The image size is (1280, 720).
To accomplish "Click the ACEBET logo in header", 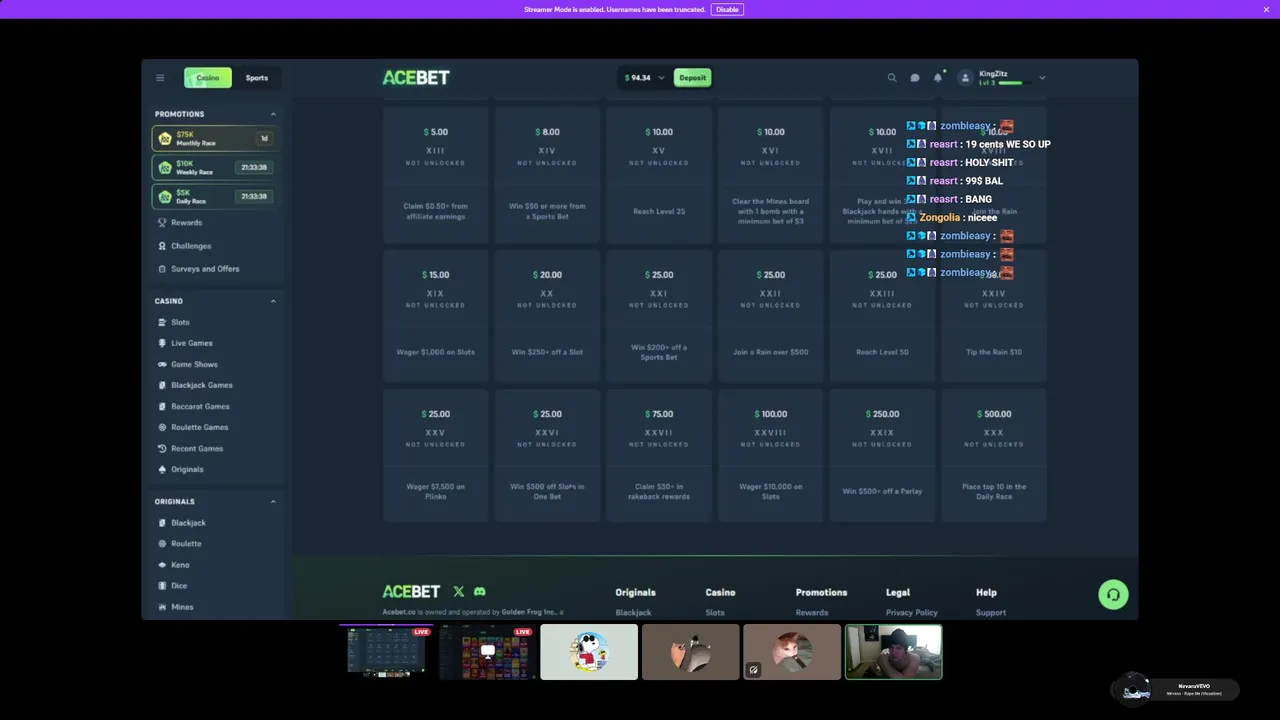I will (416, 78).
